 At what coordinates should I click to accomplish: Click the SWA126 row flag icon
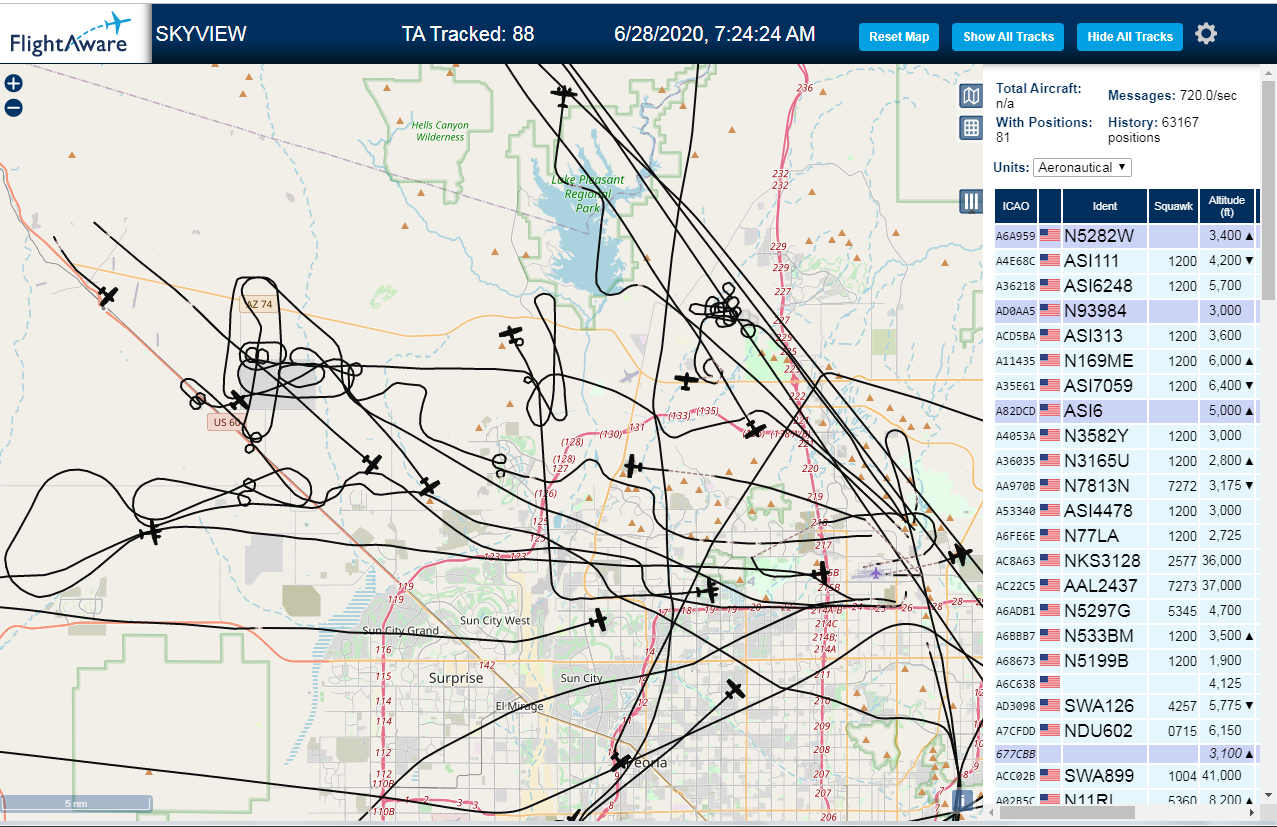point(1050,706)
